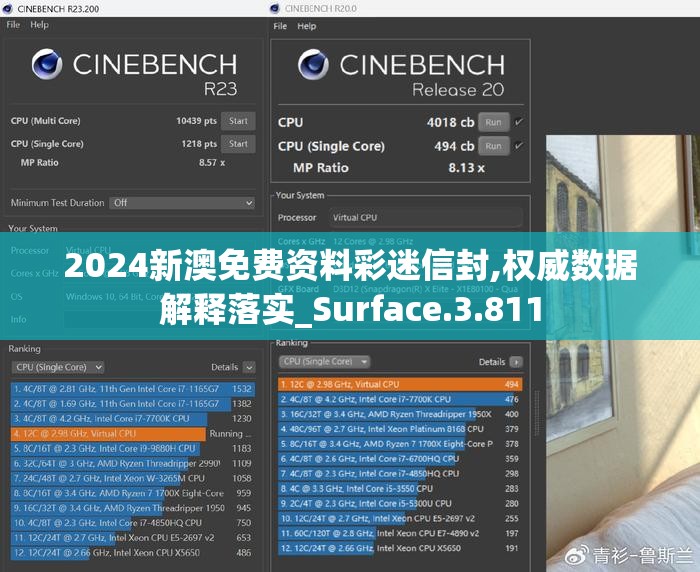The height and width of the screenshot is (572, 700).
Task: Click the Cinebench Release 20 logo sphere
Action: pos(313,65)
